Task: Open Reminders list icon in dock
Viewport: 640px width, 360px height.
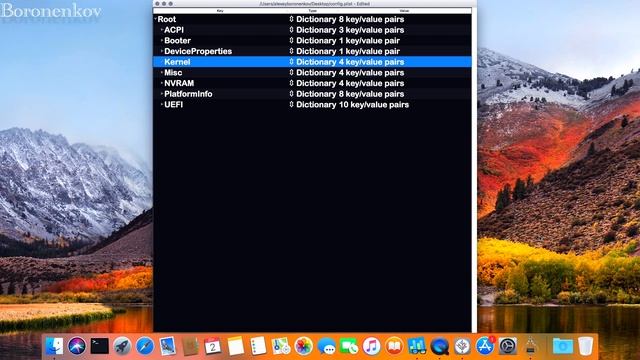Action: pos(258,346)
